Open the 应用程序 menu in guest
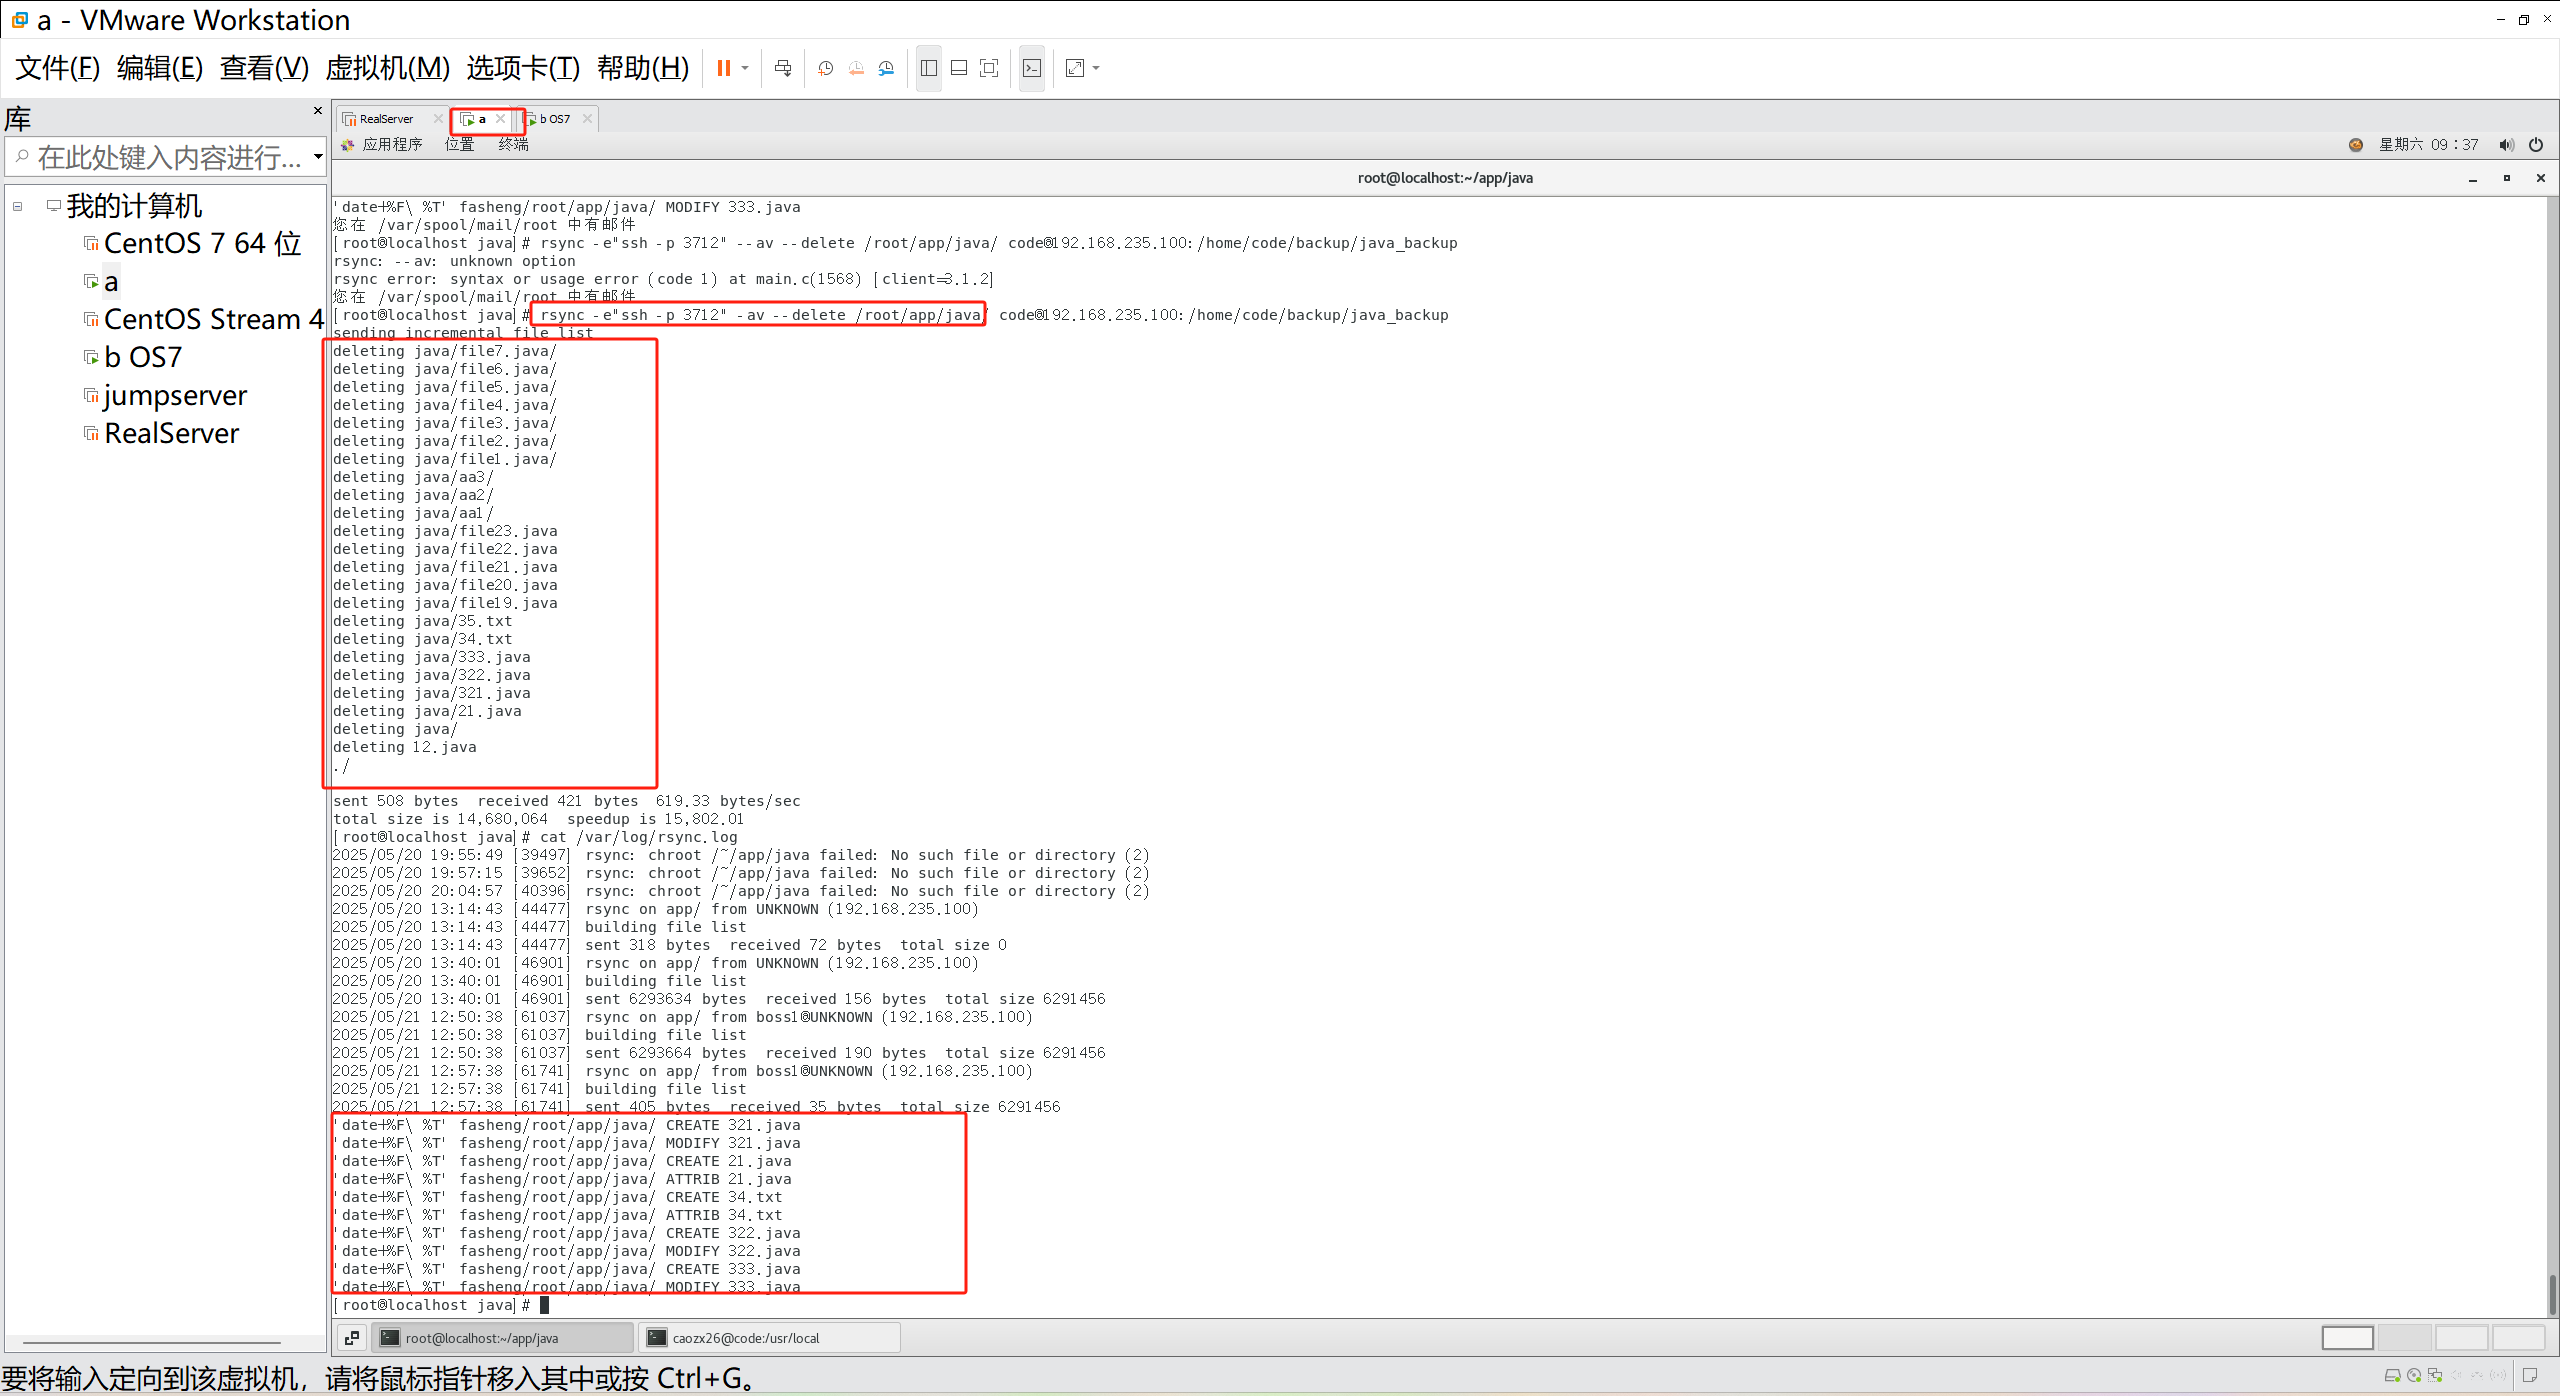This screenshot has width=2560, height=1396. (392, 145)
